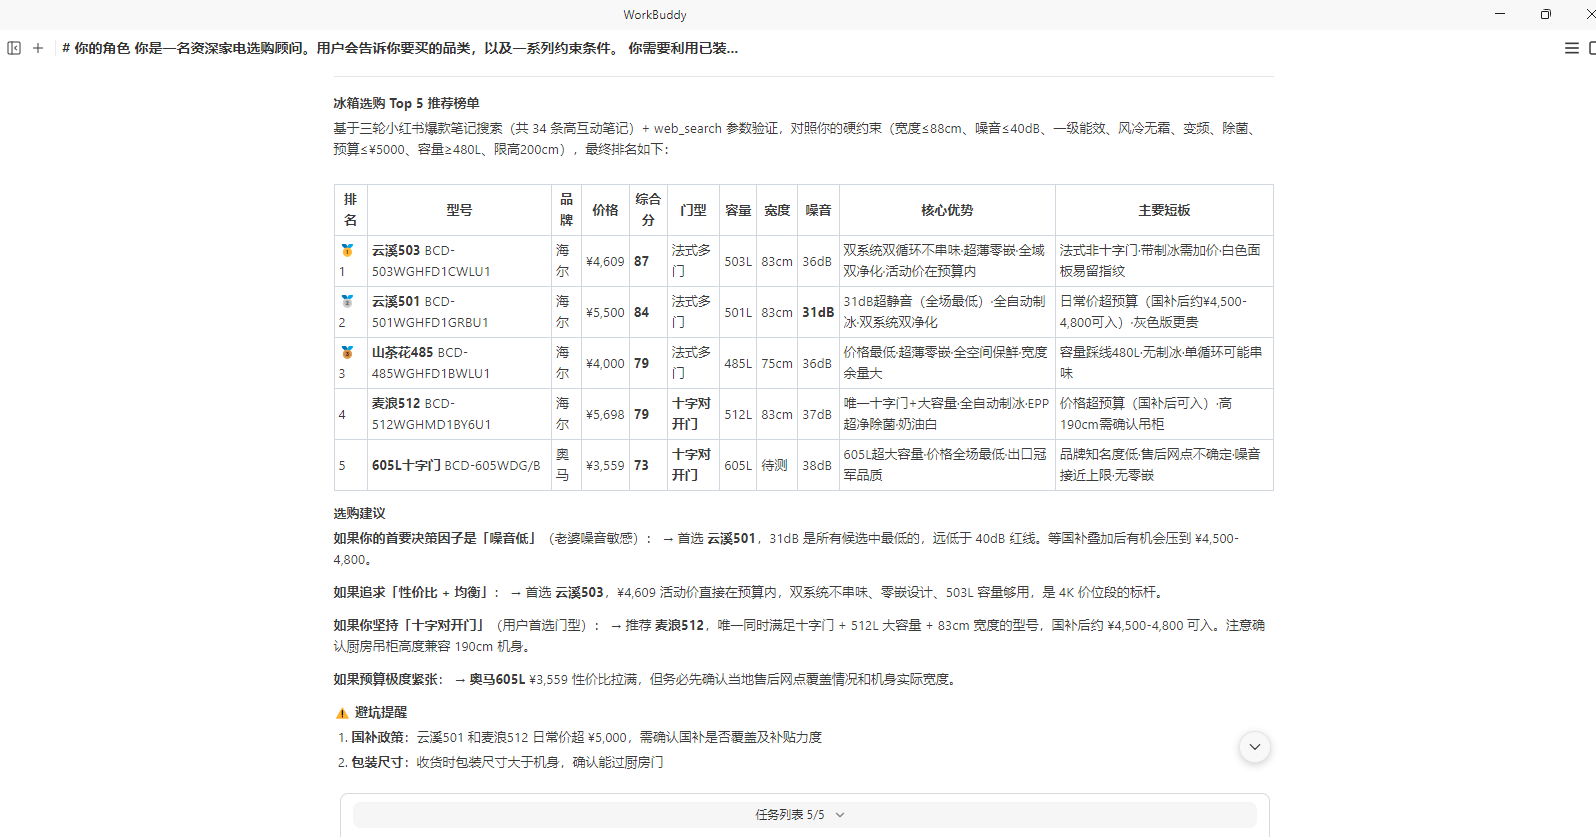Click the 75cm width cell
The image size is (1596, 837).
(x=777, y=363)
